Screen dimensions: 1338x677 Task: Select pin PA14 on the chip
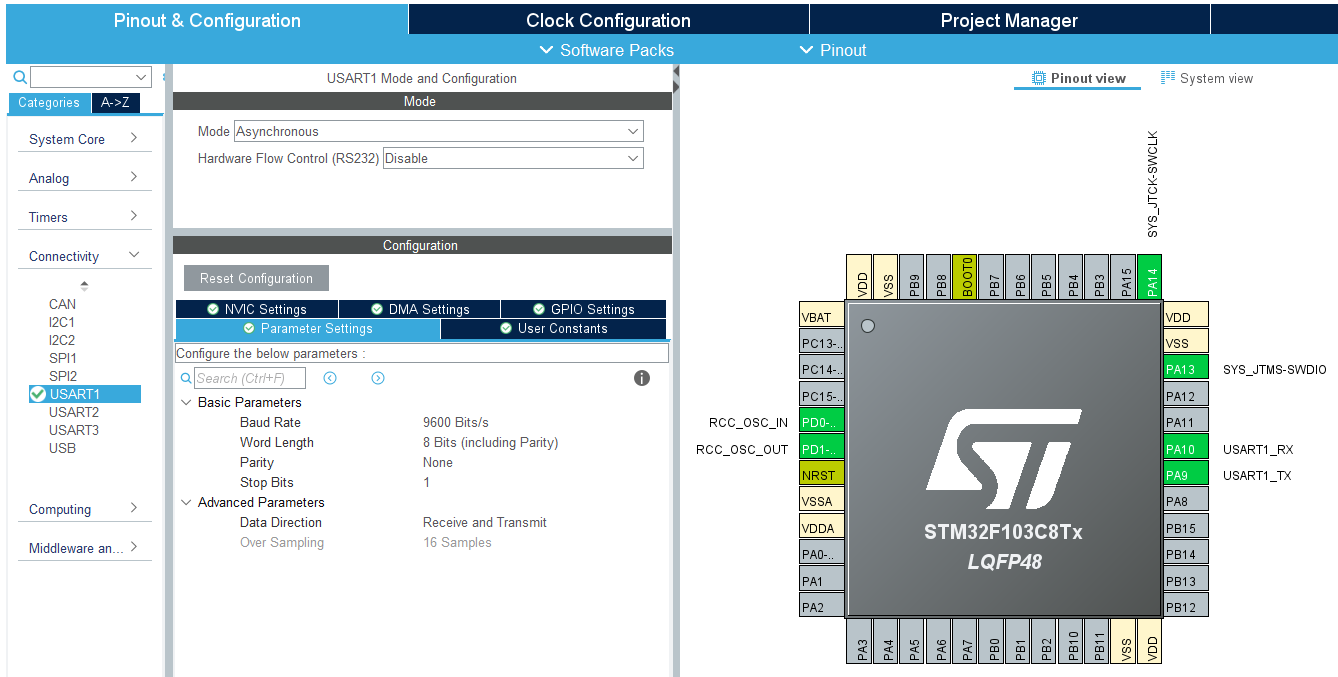coord(1150,276)
